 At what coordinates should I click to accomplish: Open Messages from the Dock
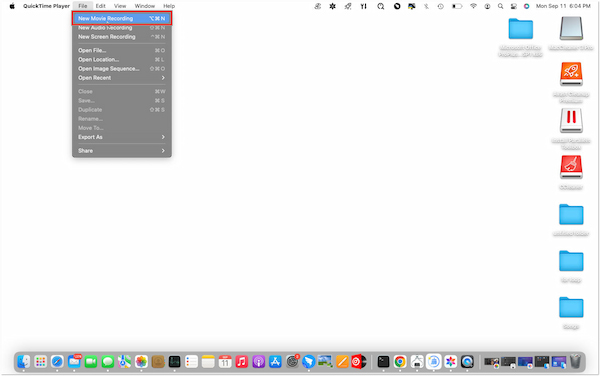pyautogui.click(x=108, y=361)
